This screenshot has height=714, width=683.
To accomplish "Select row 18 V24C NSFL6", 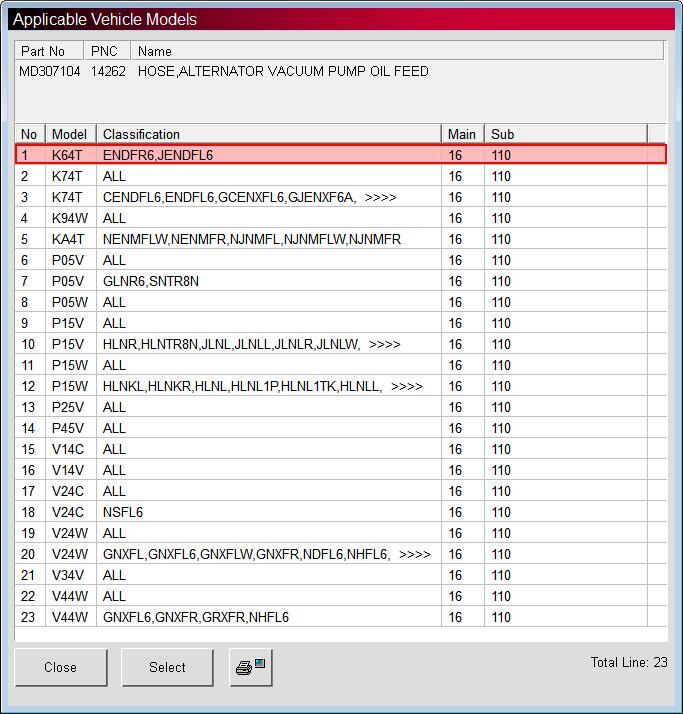I will [x=341, y=512].
